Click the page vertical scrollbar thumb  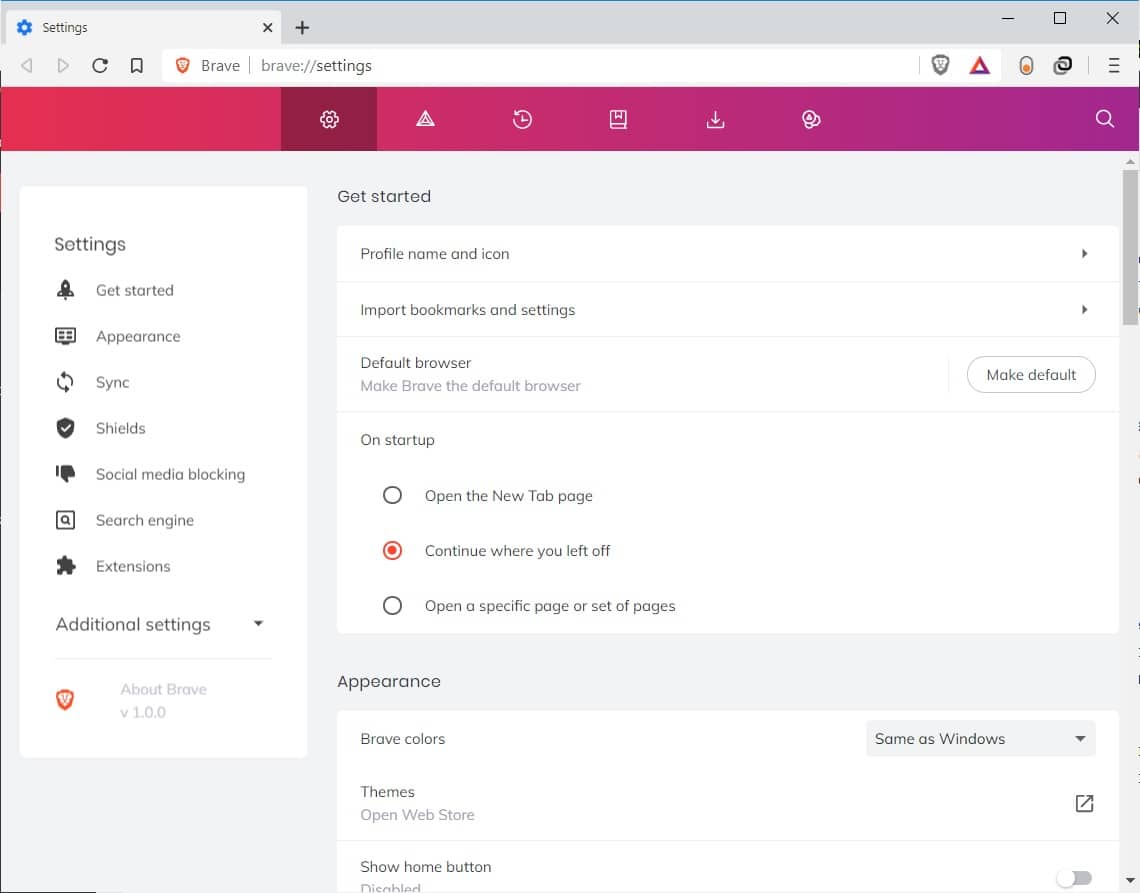pyautogui.click(x=1129, y=247)
